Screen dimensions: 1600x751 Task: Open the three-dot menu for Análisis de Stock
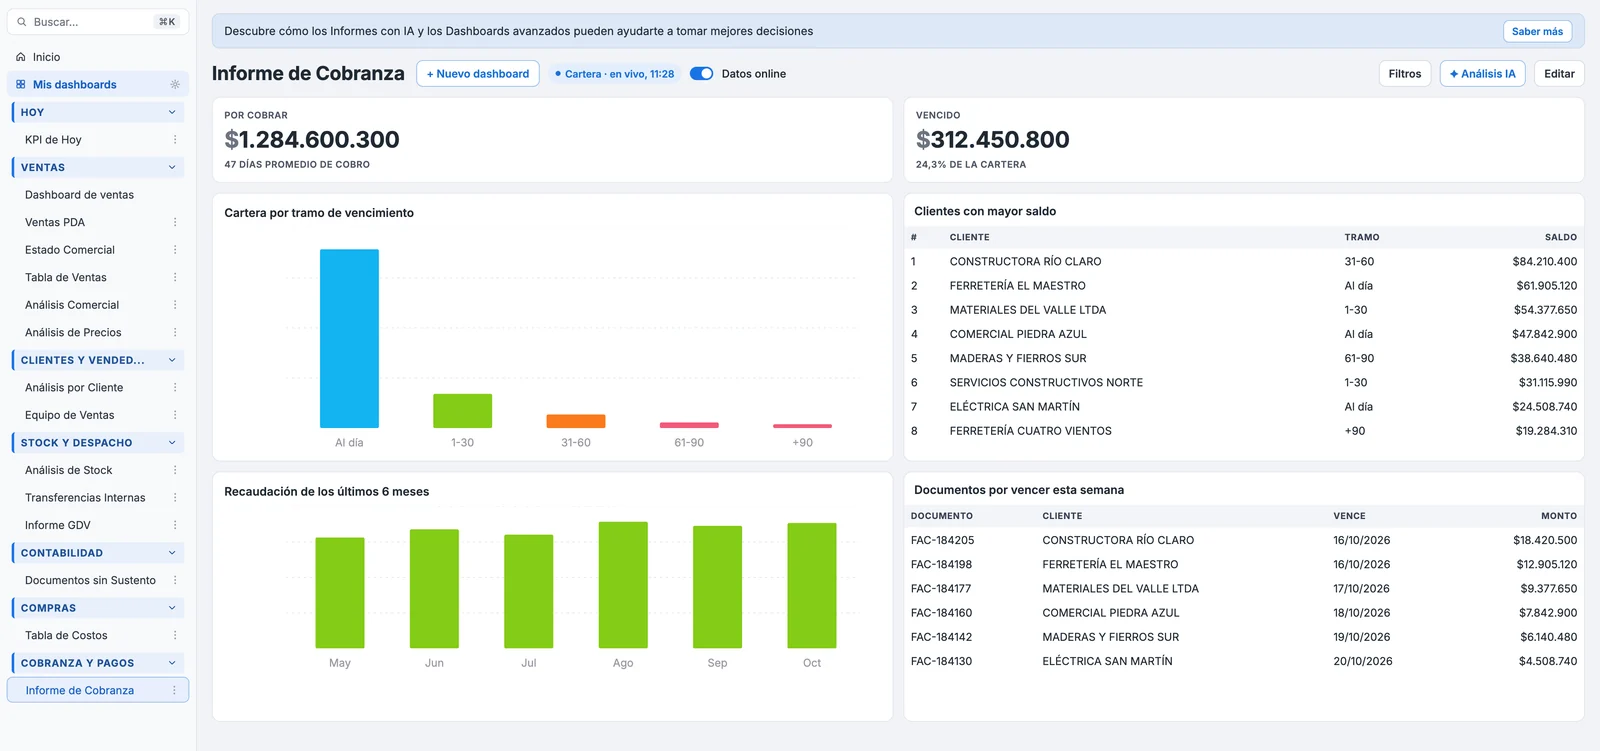[175, 470]
